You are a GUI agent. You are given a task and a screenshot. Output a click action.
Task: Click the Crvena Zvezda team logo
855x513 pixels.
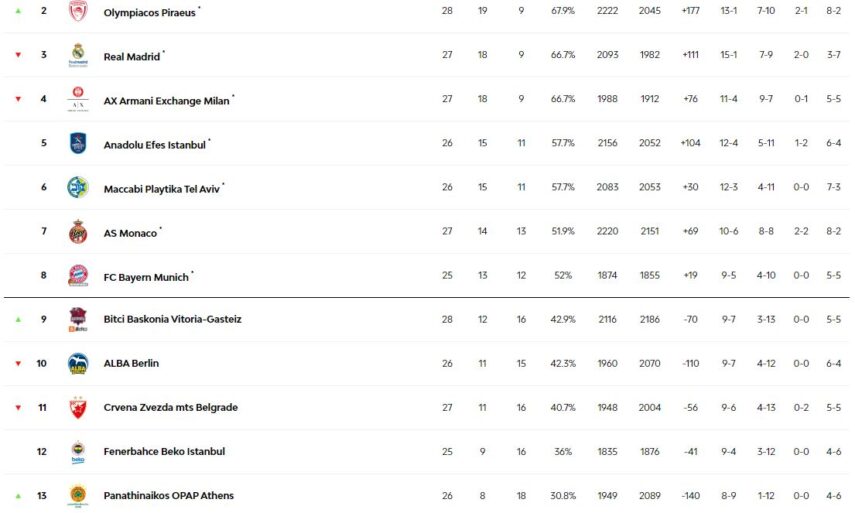(x=78, y=408)
